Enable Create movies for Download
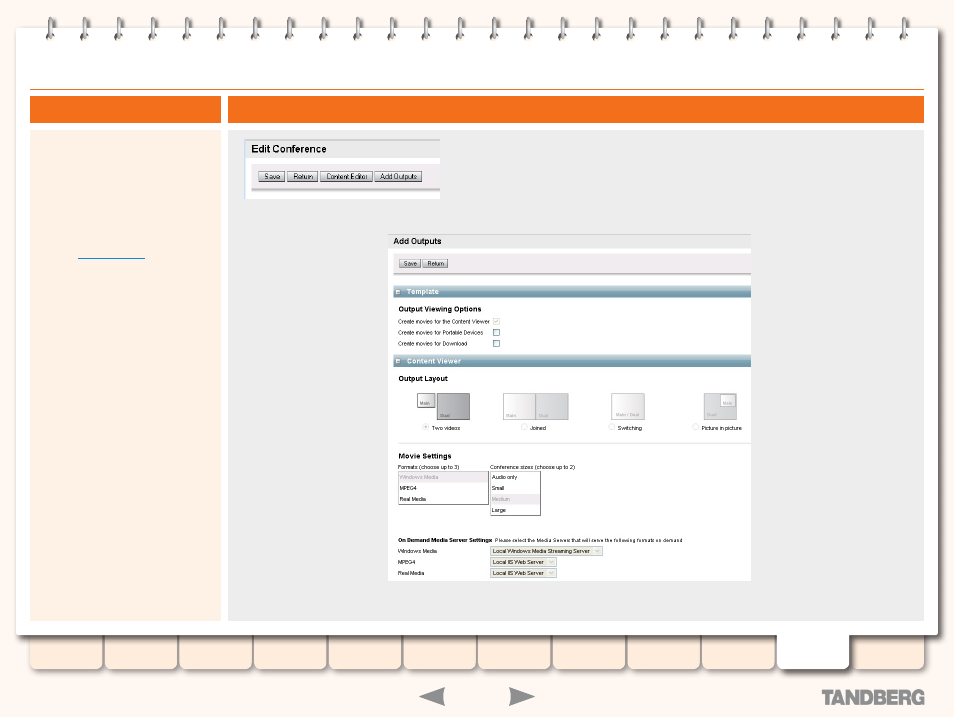Screen dimensions: 954x717 [496, 343]
